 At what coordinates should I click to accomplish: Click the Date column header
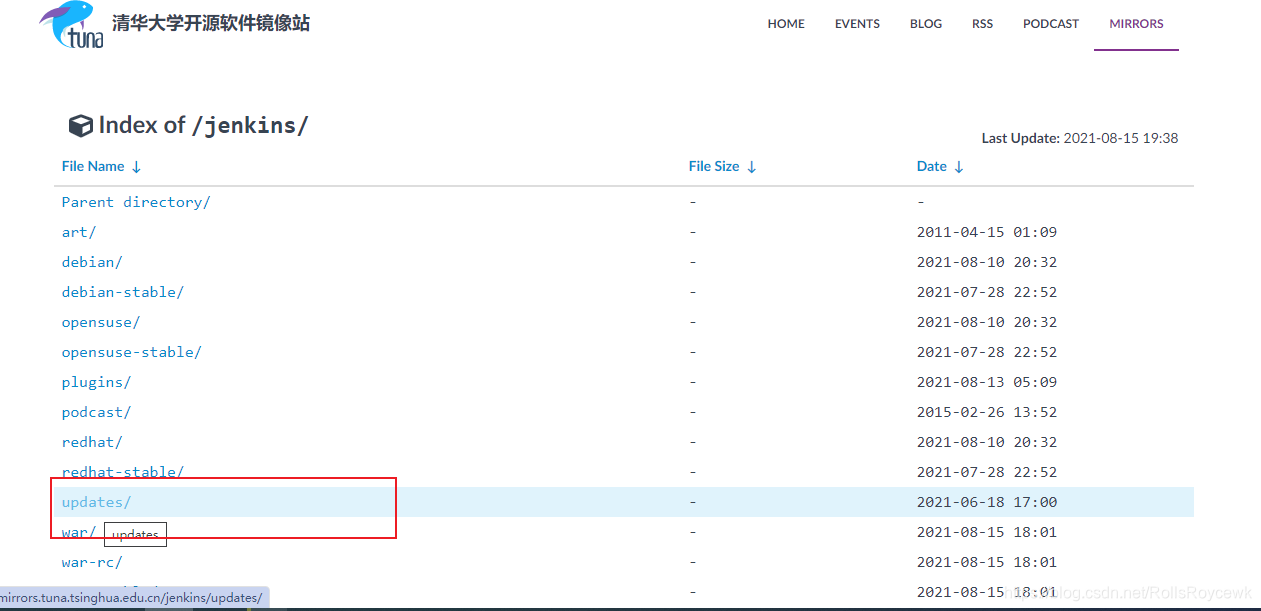(x=932, y=167)
